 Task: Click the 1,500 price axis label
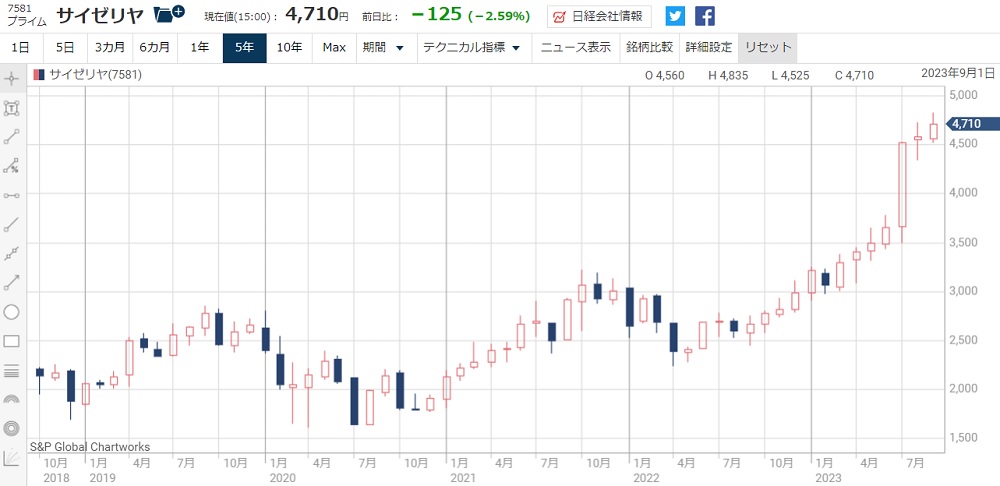tap(964, 438)
